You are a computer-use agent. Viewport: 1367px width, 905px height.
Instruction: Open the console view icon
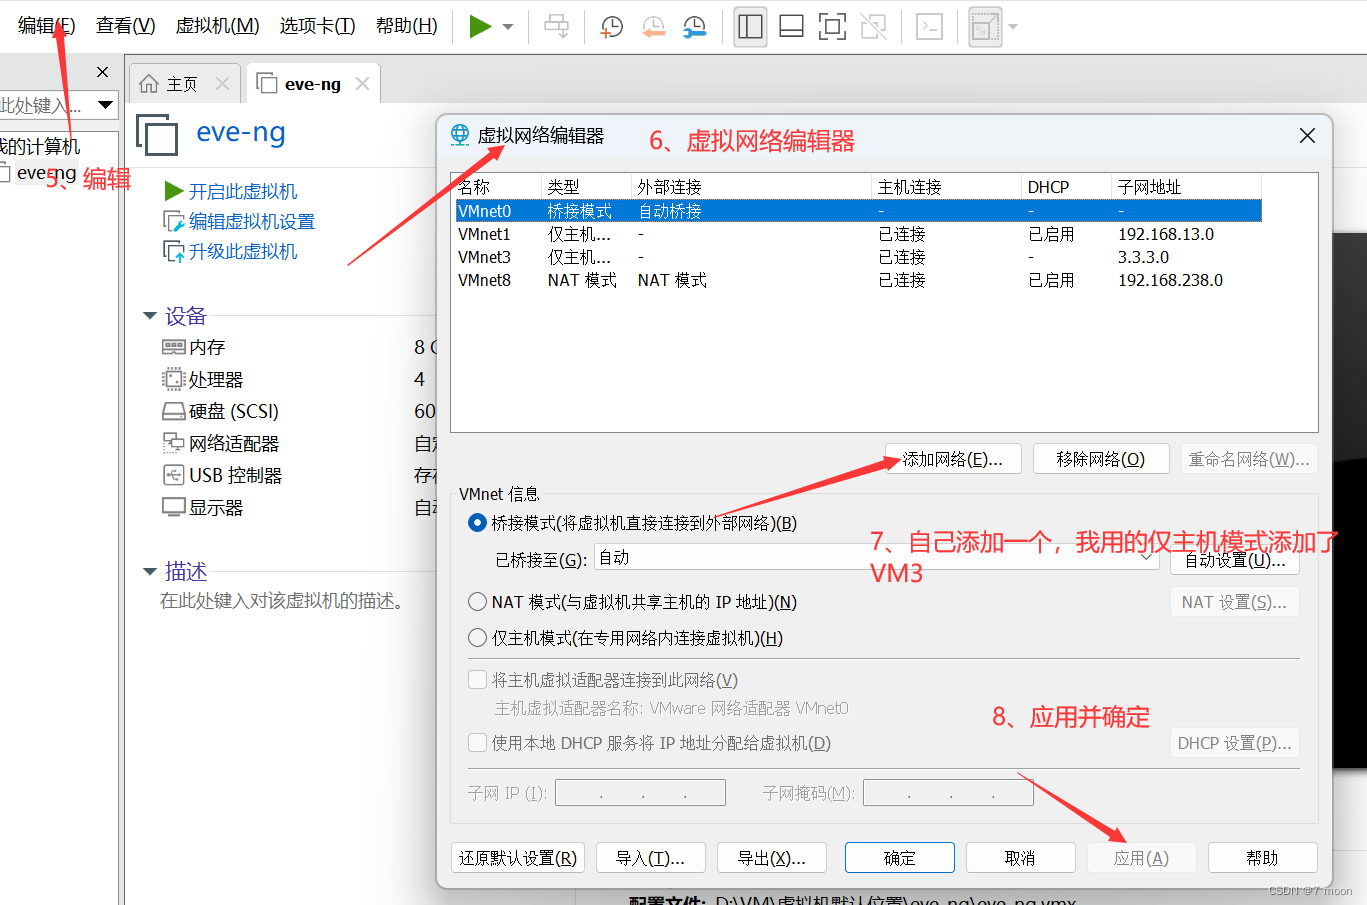coord(930,27)
